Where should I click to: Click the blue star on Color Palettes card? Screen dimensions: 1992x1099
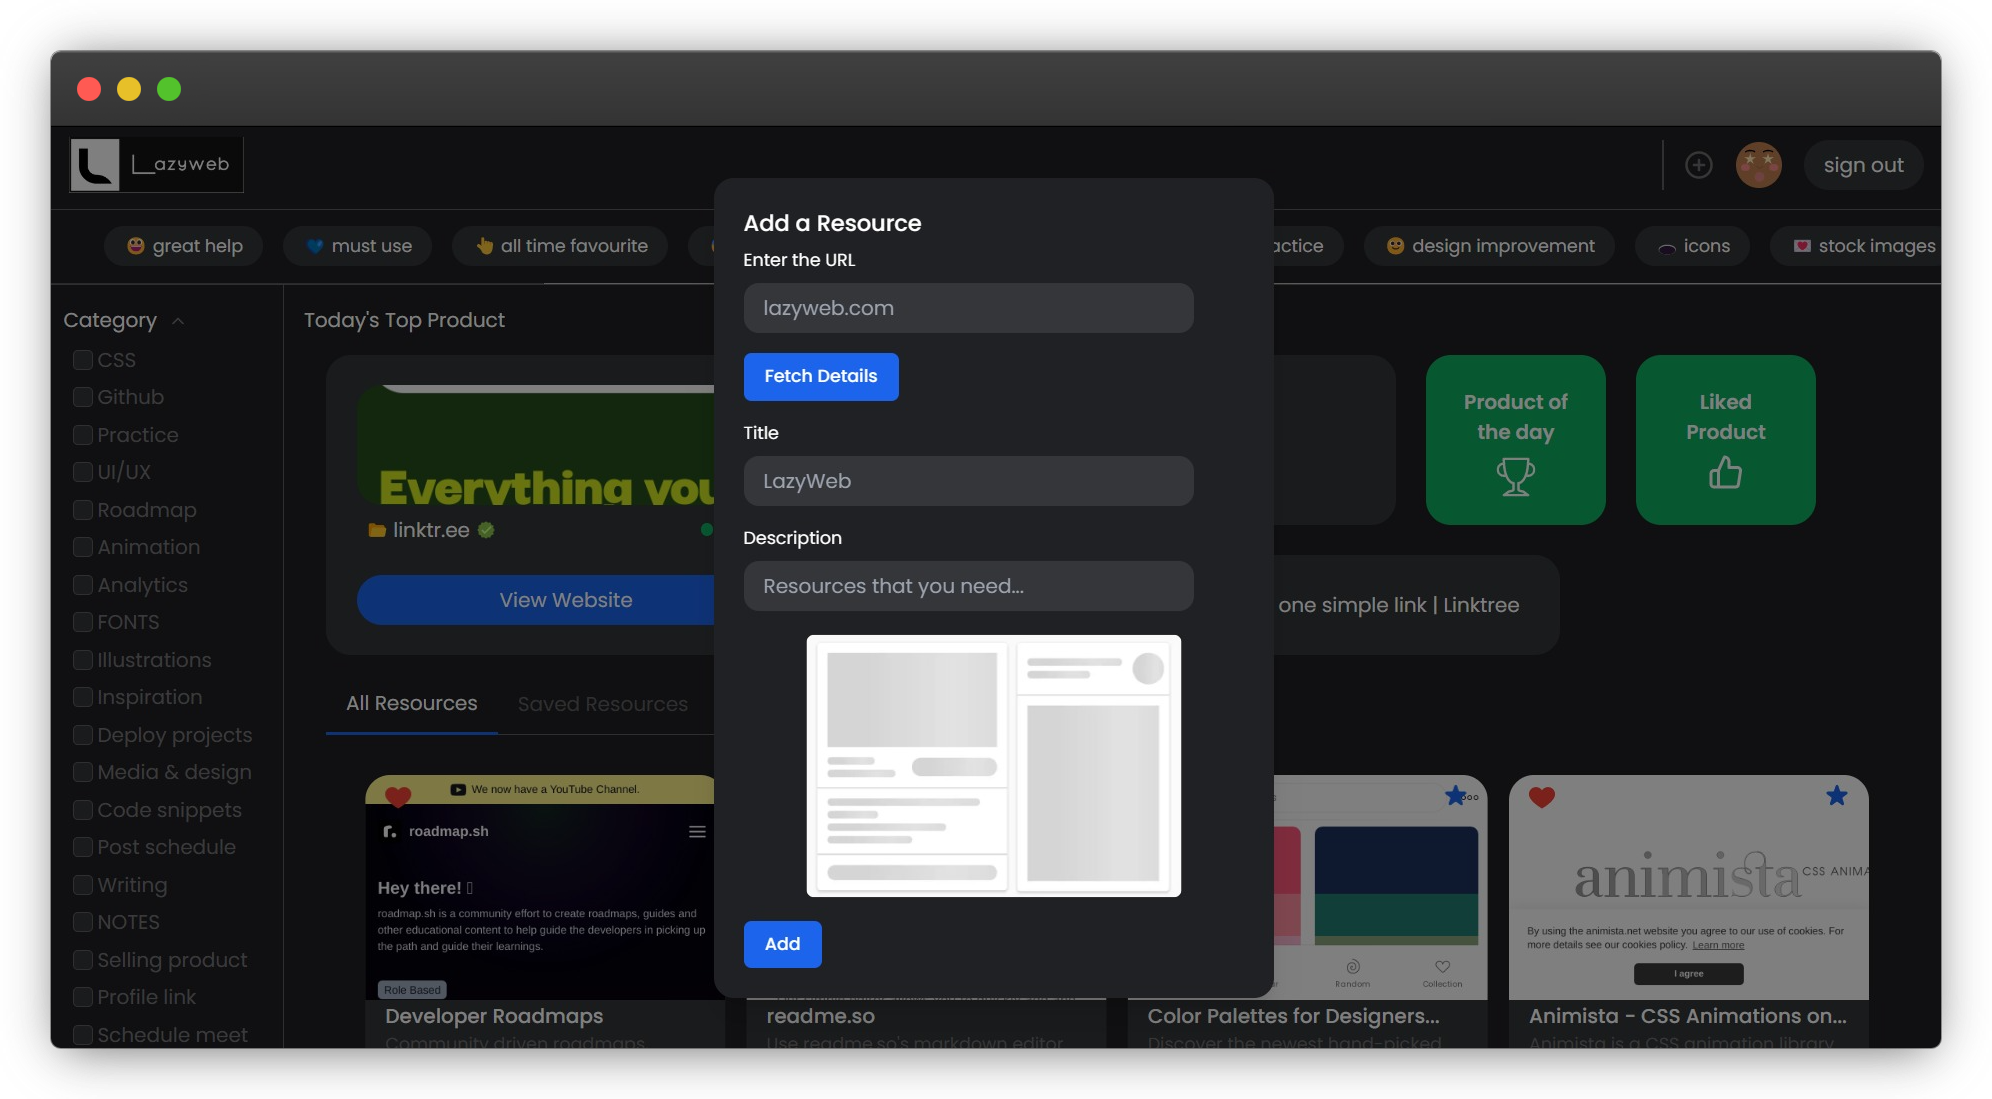(1455, 796)
